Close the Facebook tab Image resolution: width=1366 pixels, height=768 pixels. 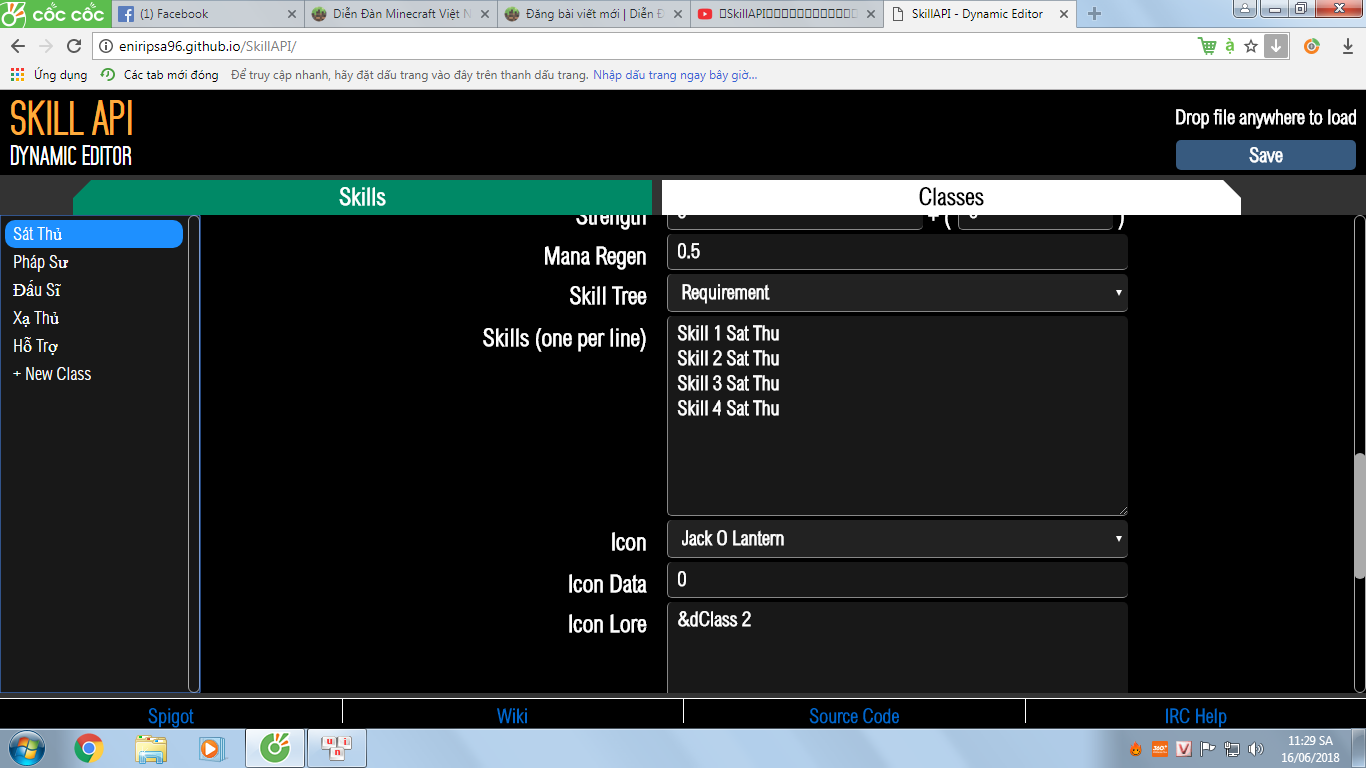291,14
